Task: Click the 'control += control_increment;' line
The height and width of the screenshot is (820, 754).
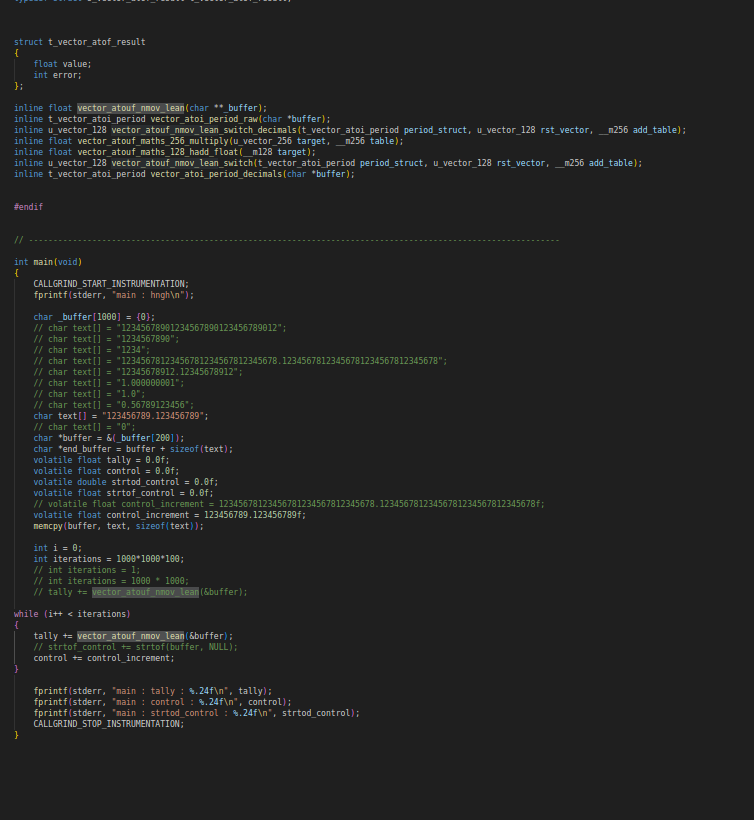Action: point(104,658)
